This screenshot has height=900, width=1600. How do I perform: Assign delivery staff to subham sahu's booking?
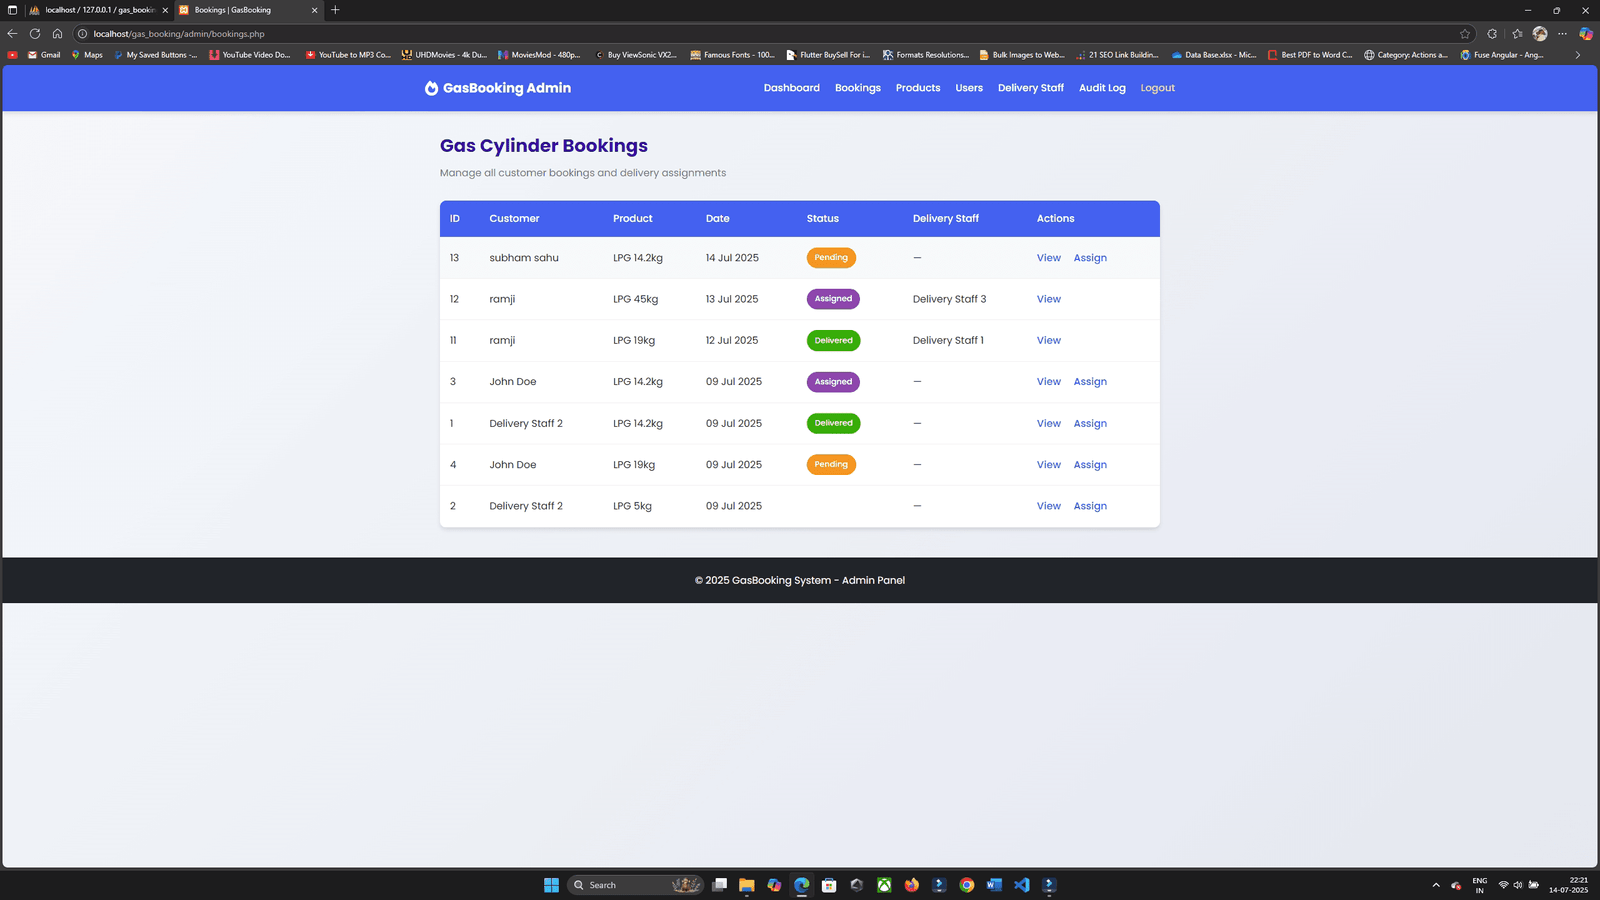(1089, 258)
